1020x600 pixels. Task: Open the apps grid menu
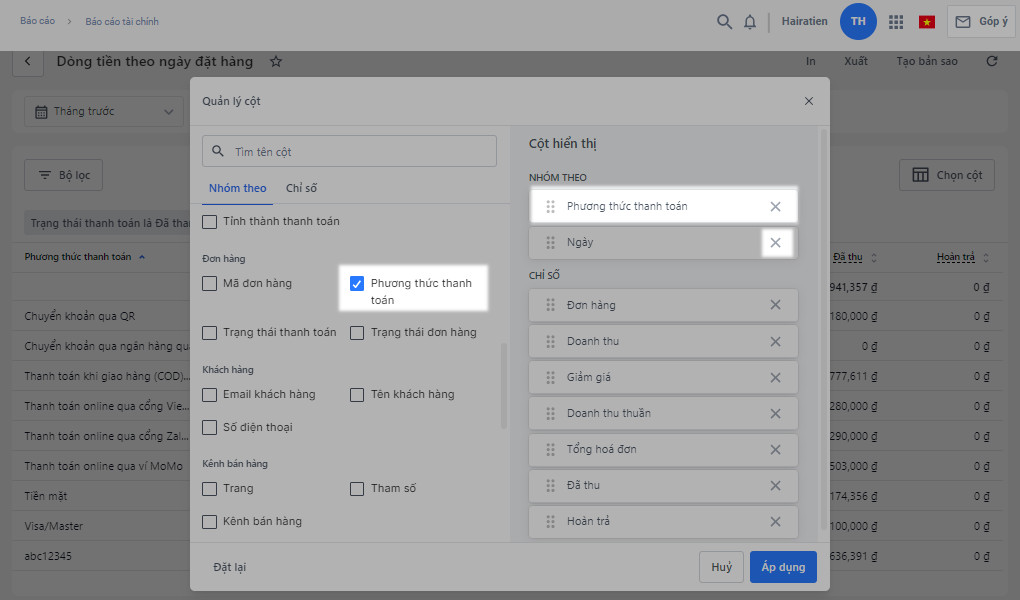coord(896,22)
